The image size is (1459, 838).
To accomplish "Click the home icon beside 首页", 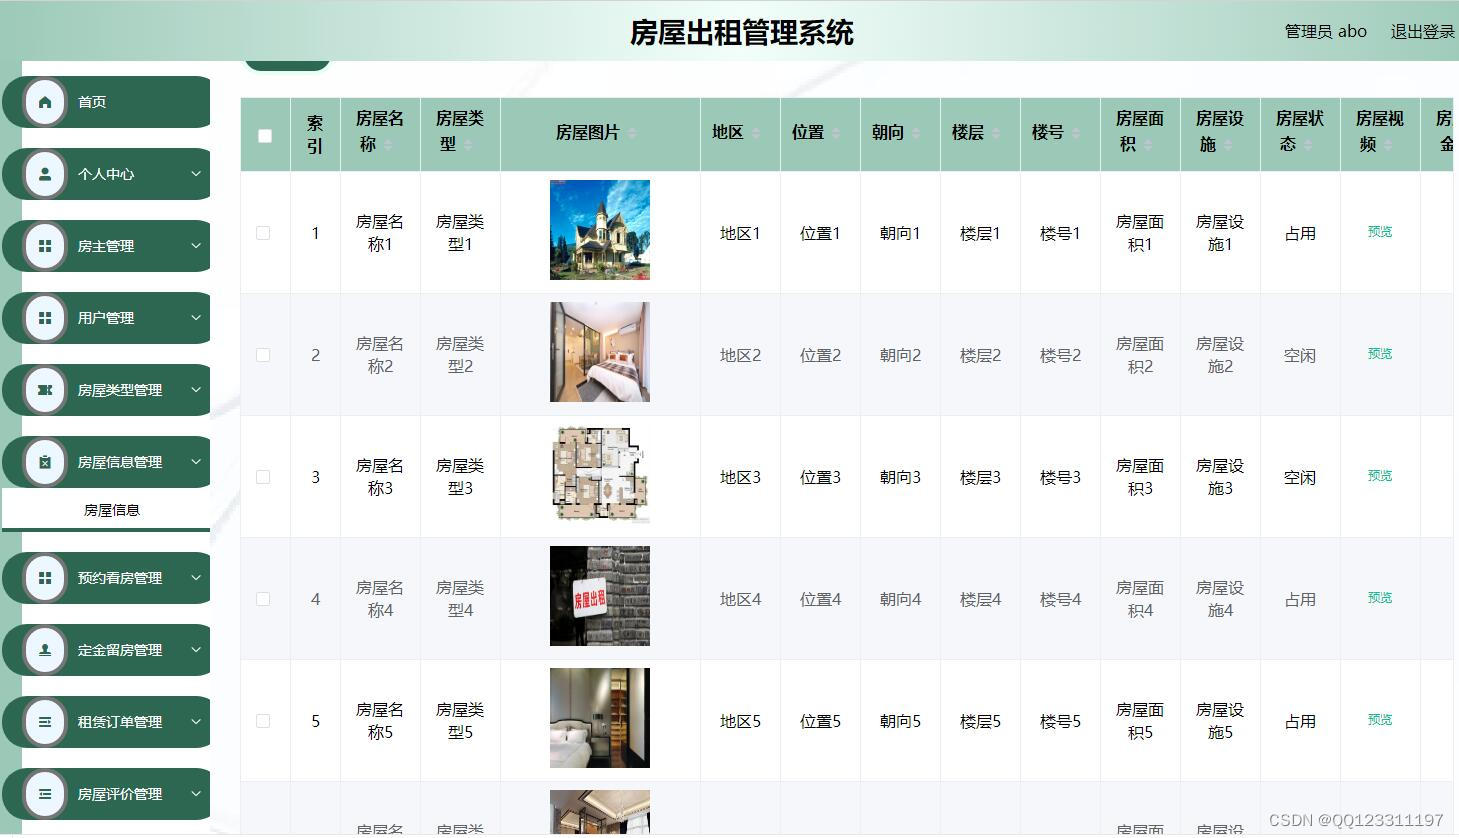I will (x=45, y=102).
